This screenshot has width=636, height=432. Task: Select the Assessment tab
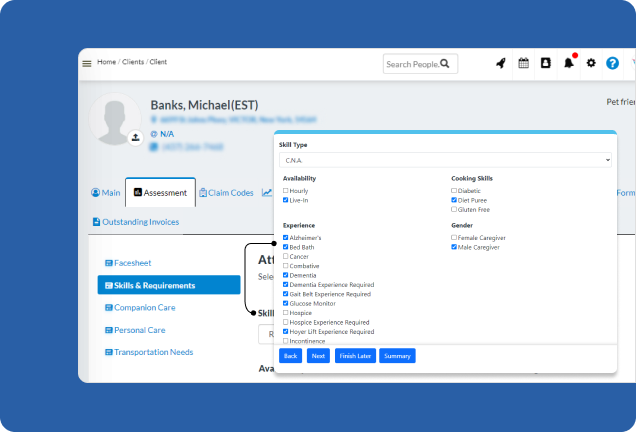tap(160, 193)
